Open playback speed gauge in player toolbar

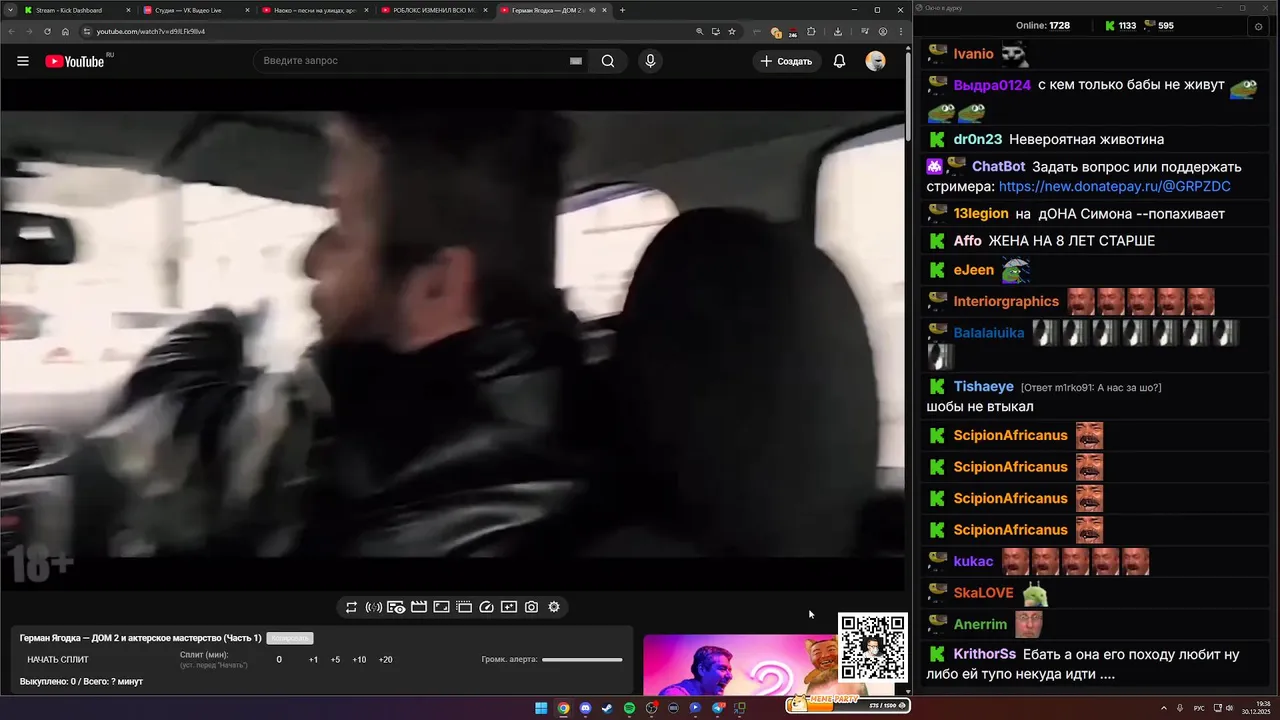487,607
